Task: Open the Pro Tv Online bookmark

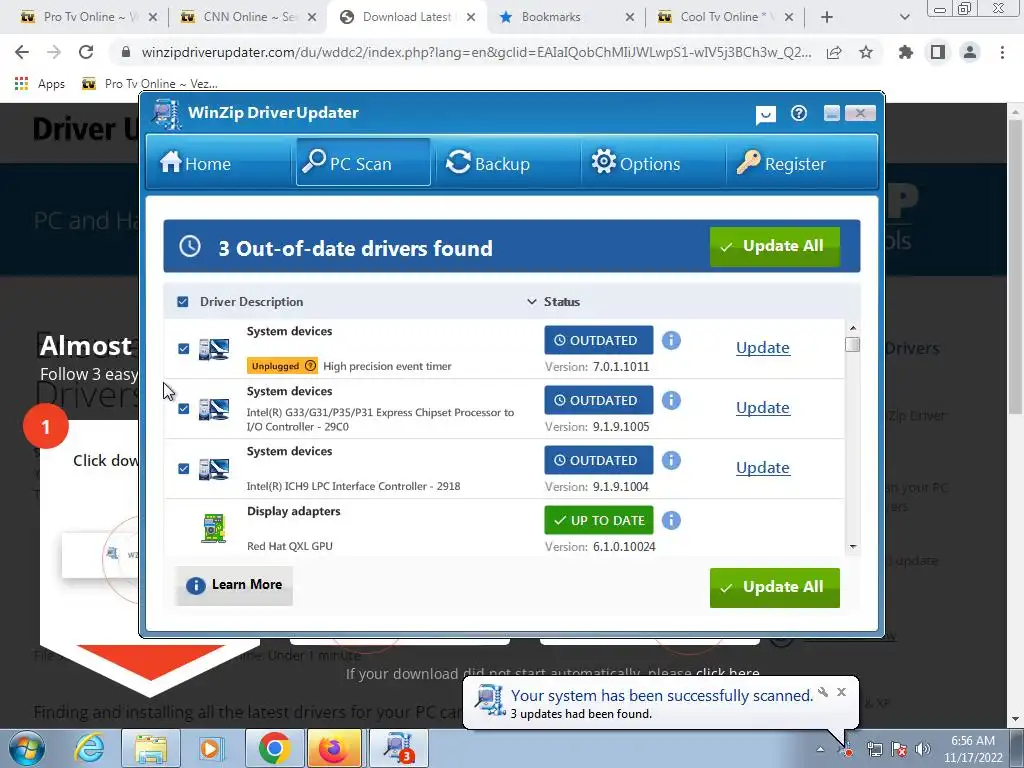Action: [150, 84]
